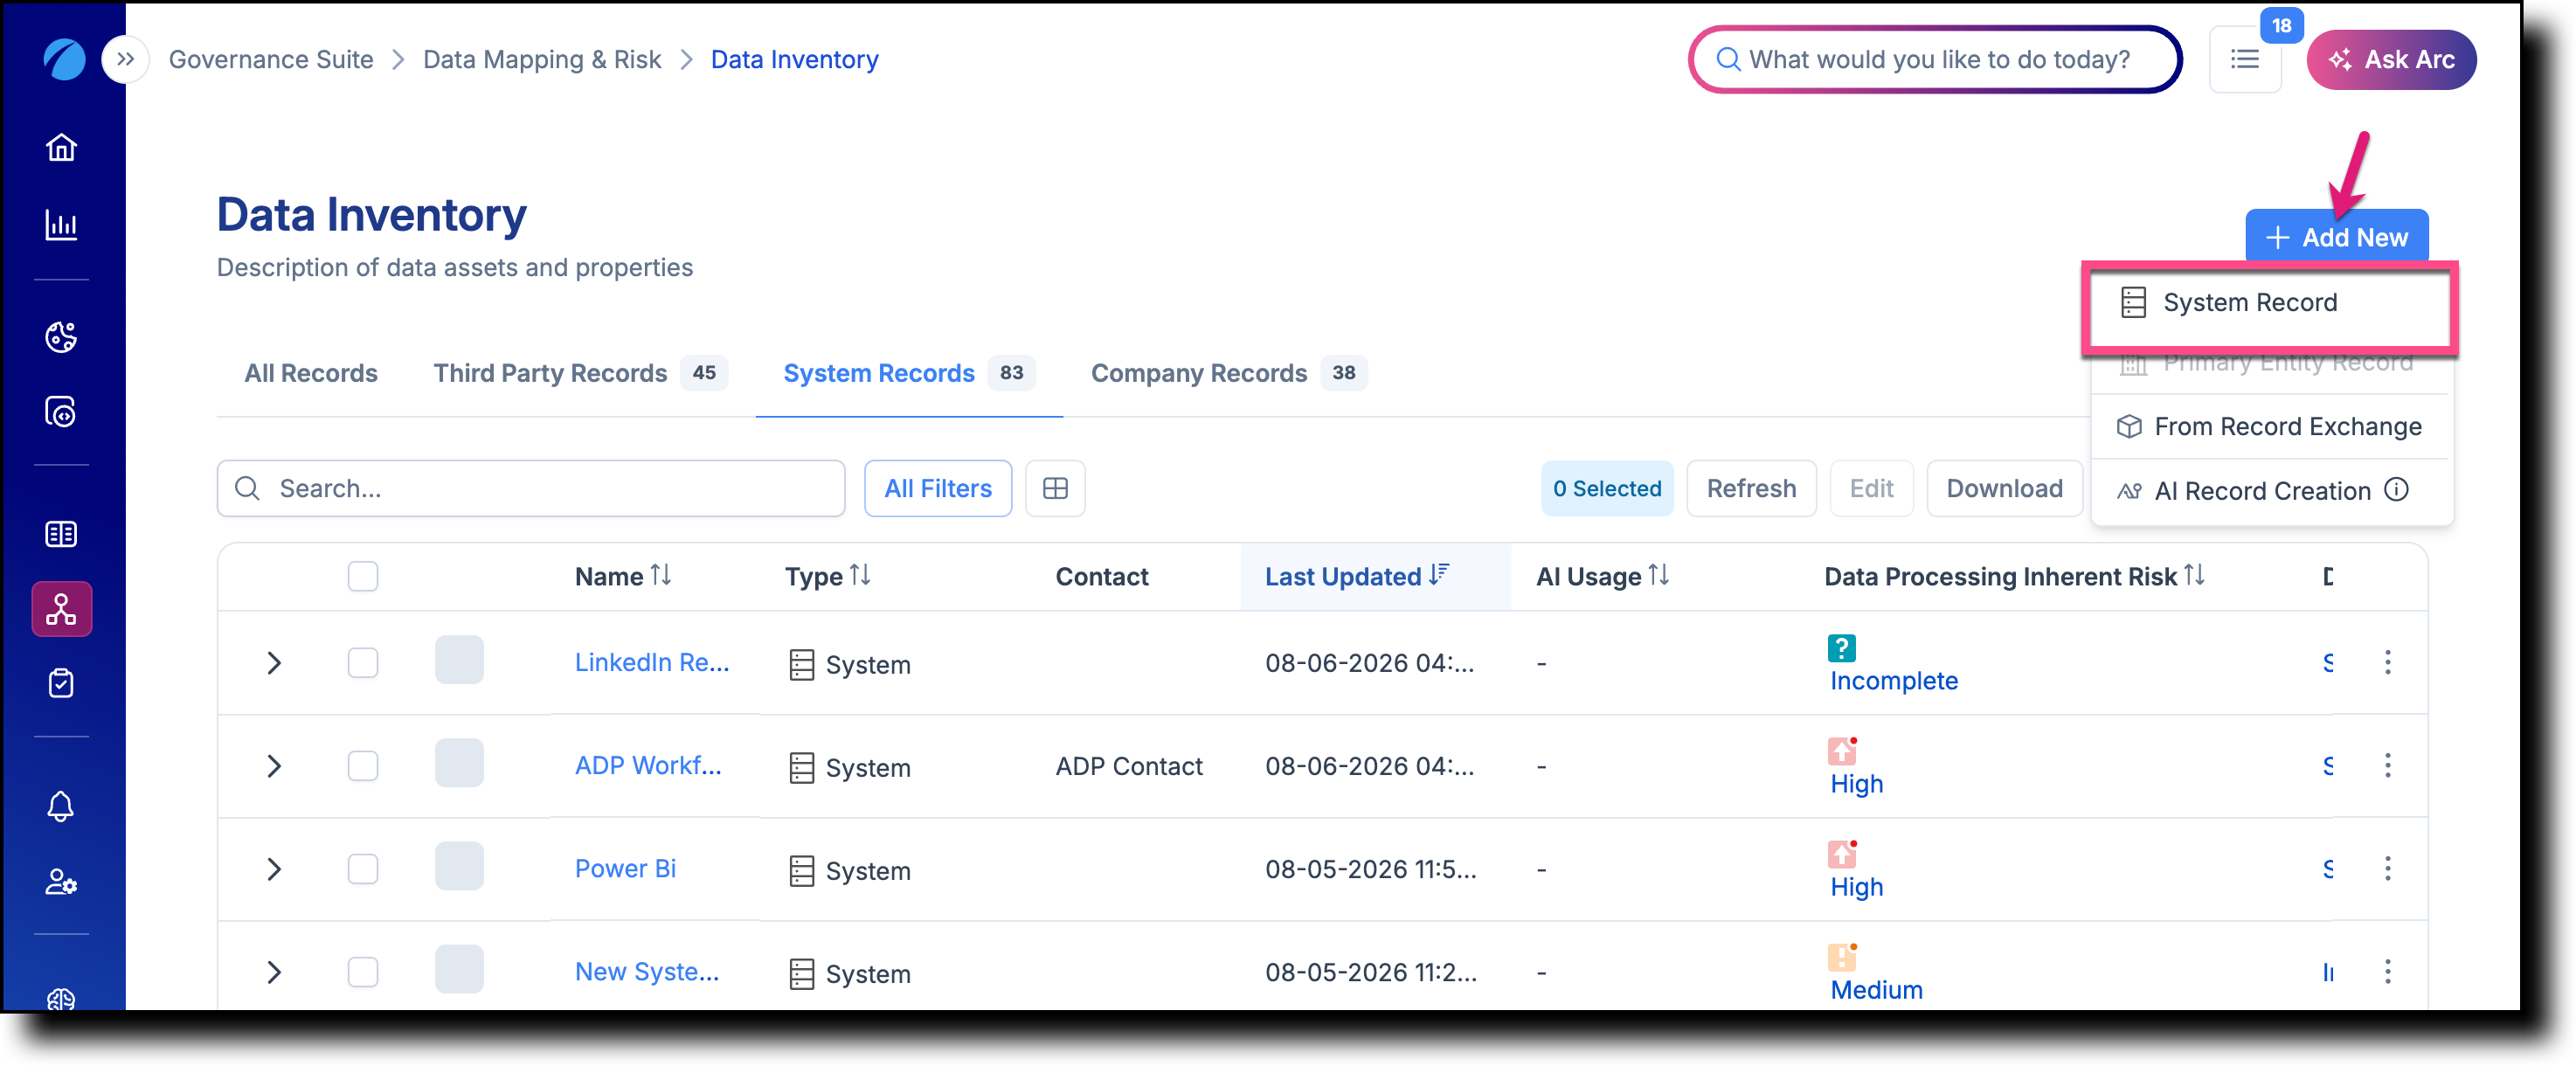Switch to Company Records tab

coord(1228,373)
